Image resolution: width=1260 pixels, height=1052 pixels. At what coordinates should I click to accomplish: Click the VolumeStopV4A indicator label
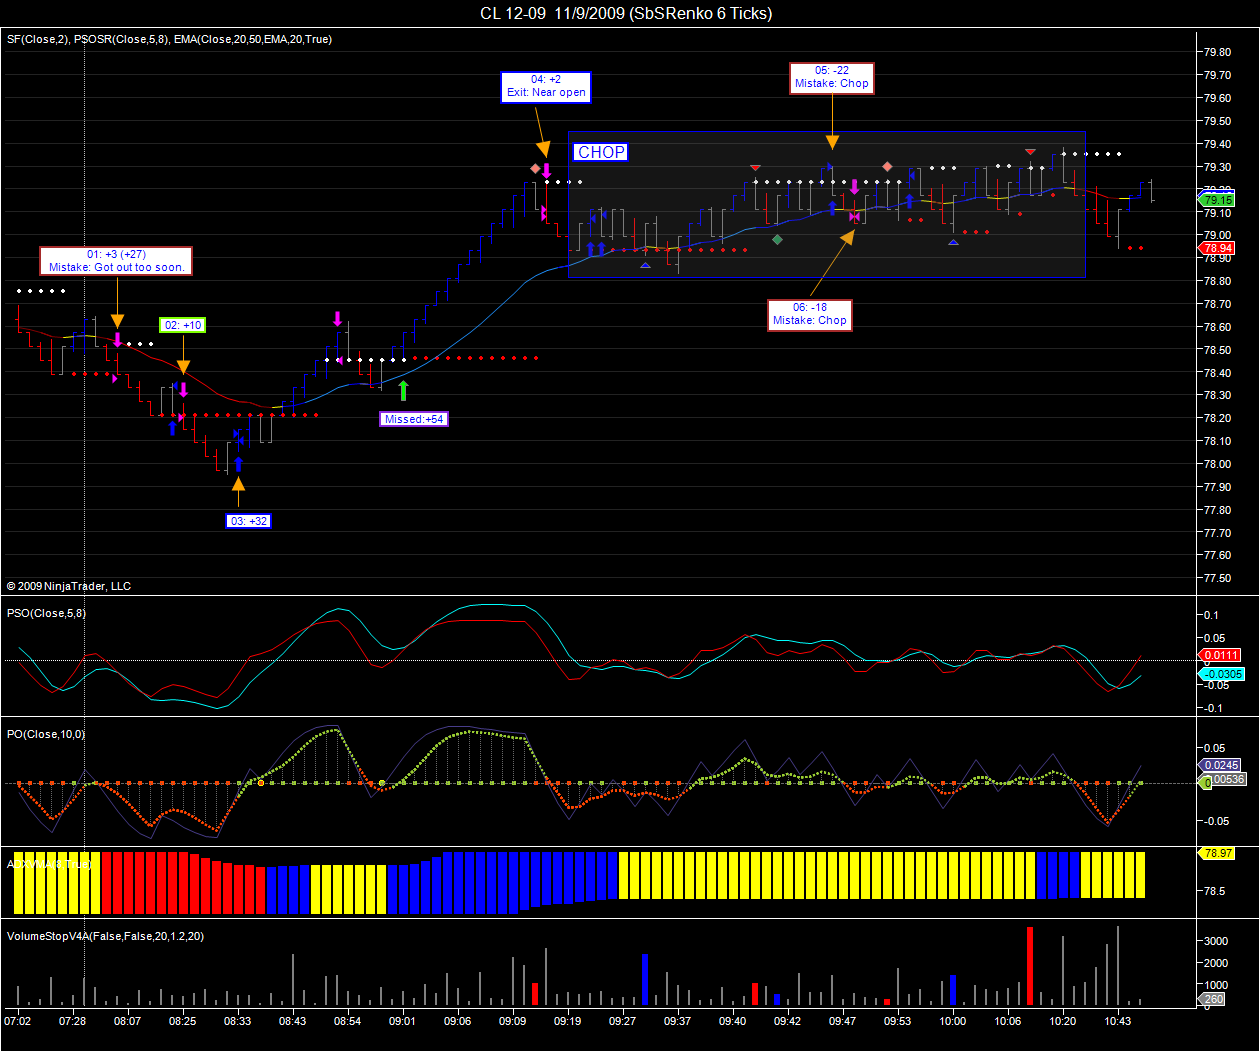(105, 936)
